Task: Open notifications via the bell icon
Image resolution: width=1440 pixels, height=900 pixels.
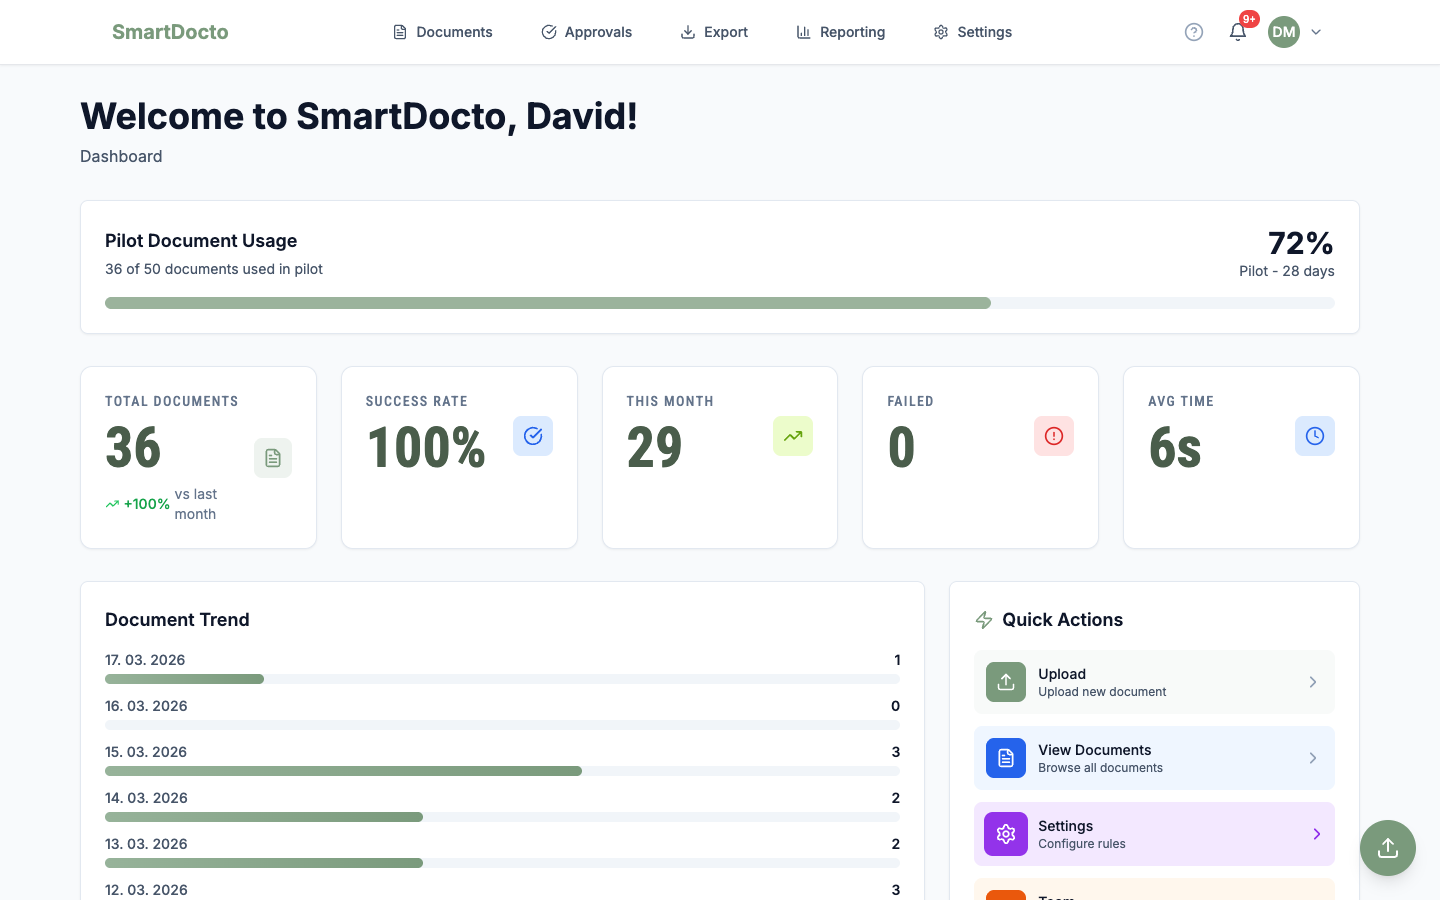Action: [1238, 33]
